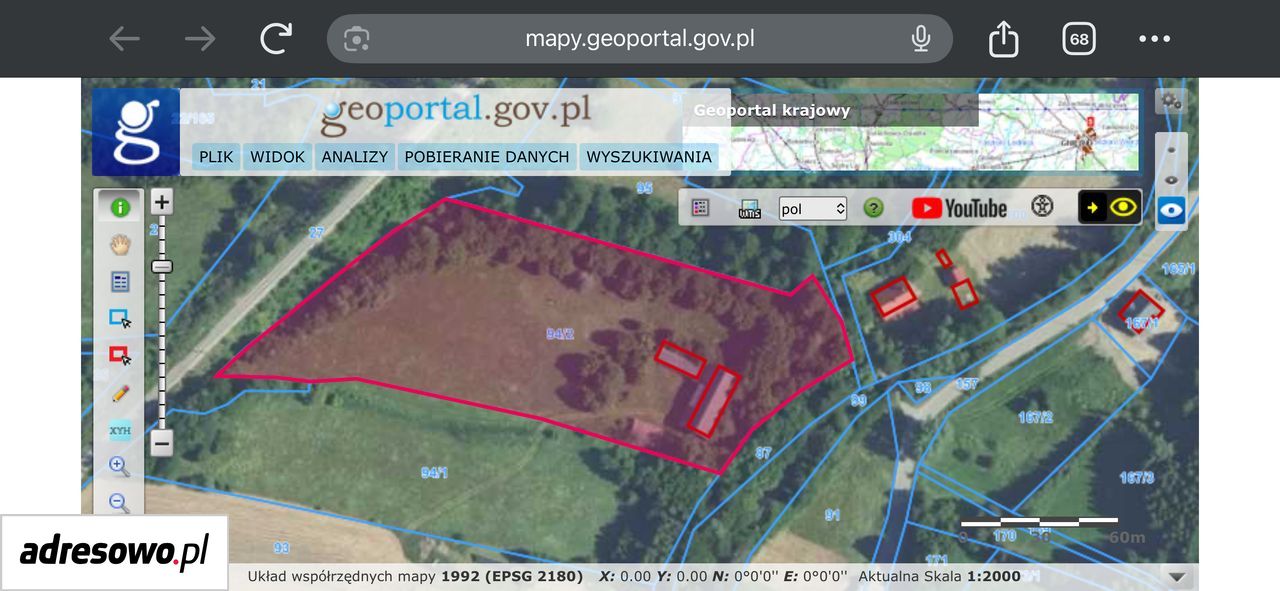Viewport: 1280px width, 591px height.
Task: Open the browser share icon
Action: tap(1003, 39)
